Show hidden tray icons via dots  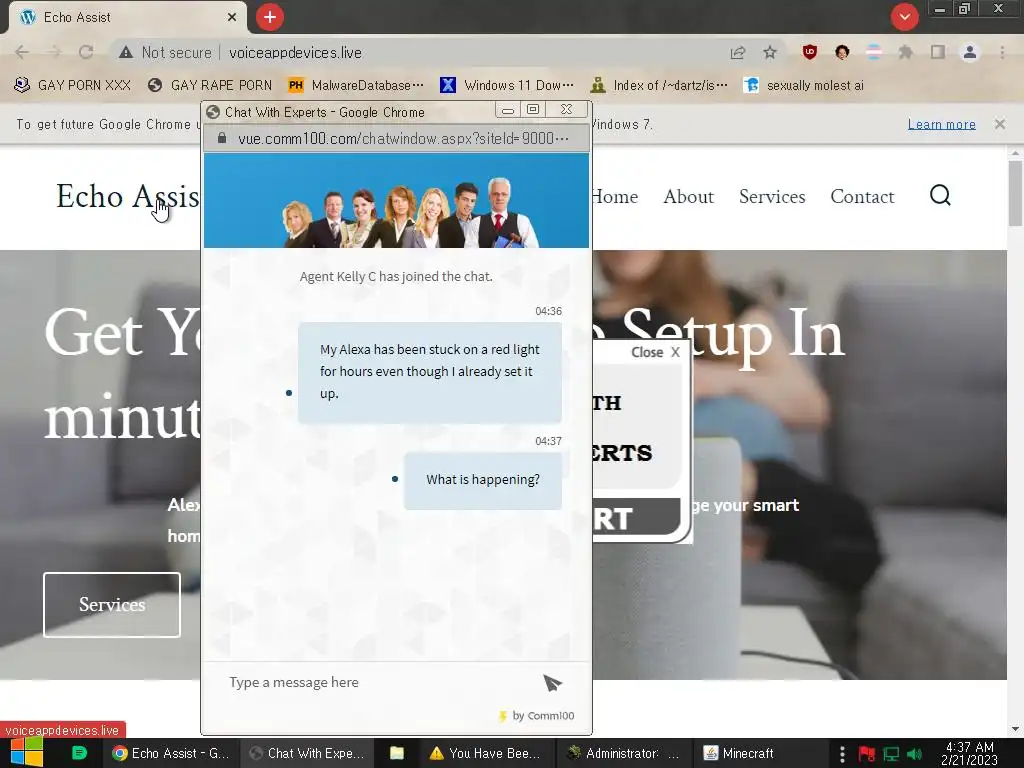tap(842, 754)
